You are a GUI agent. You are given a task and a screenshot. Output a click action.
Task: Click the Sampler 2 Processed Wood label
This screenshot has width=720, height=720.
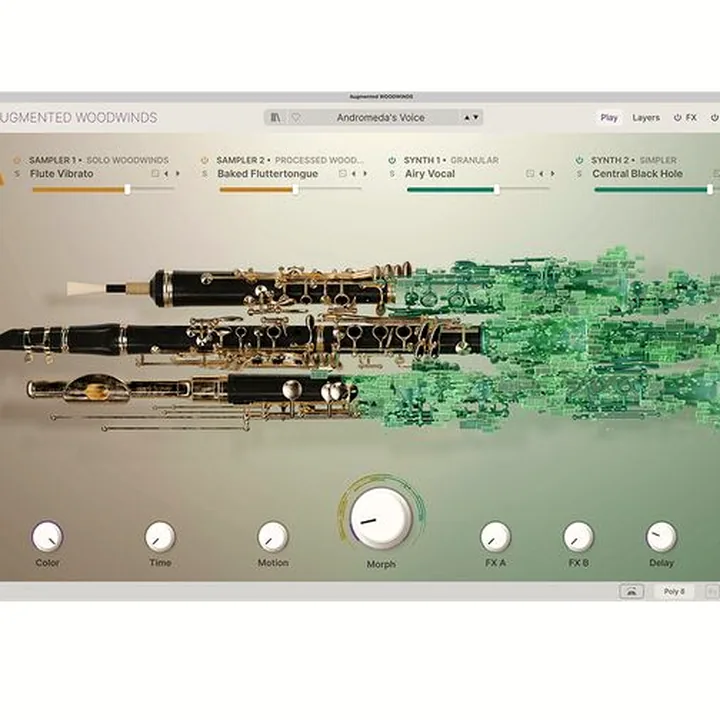290,160
